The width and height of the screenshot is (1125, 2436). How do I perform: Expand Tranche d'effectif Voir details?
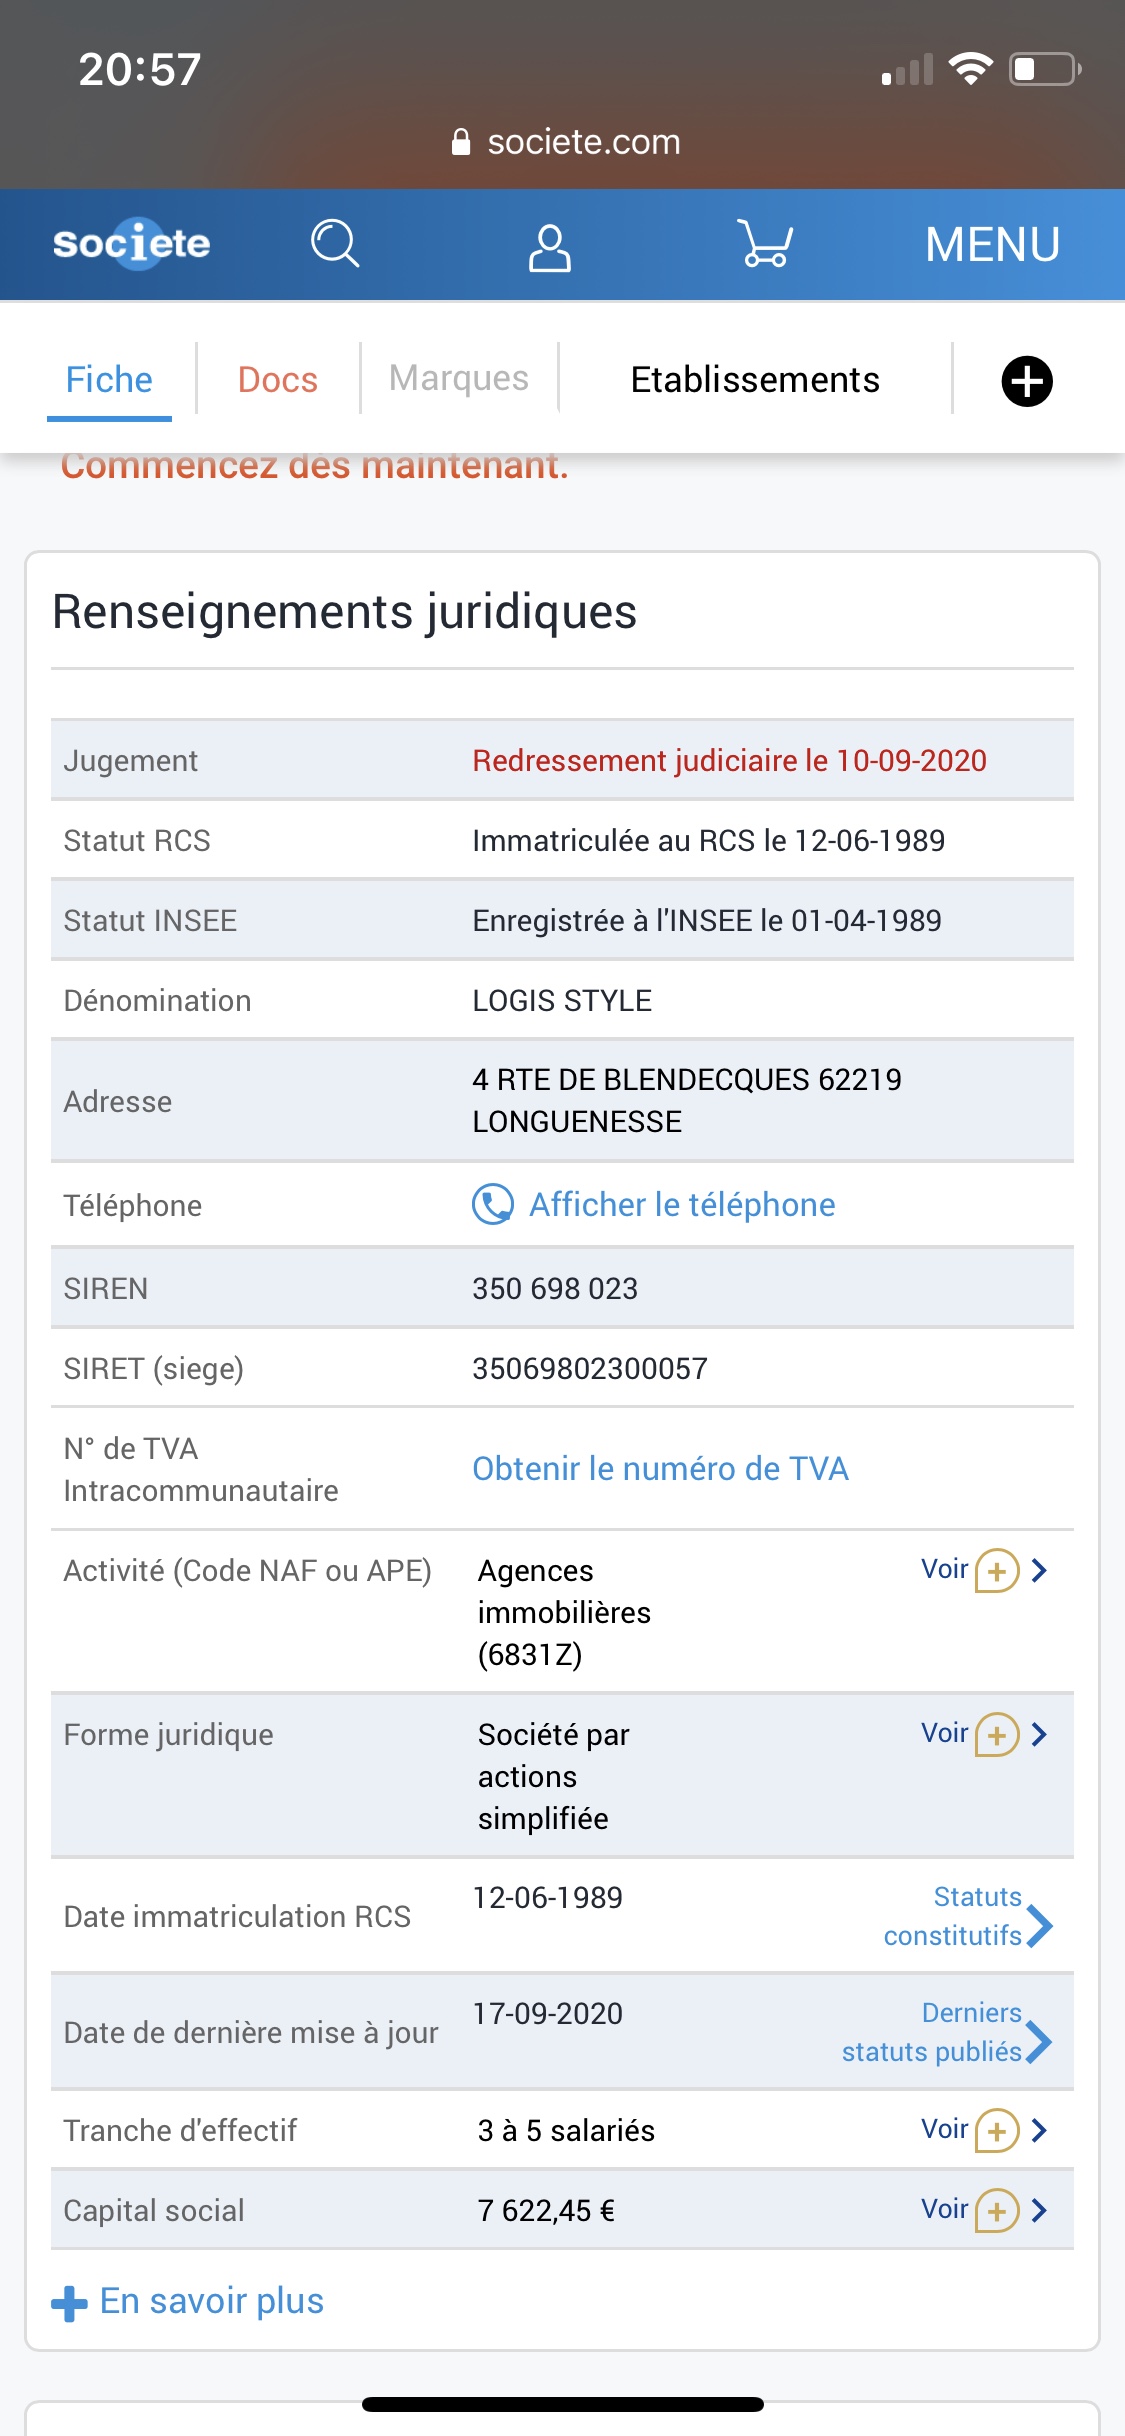(x=984, y=2130)
